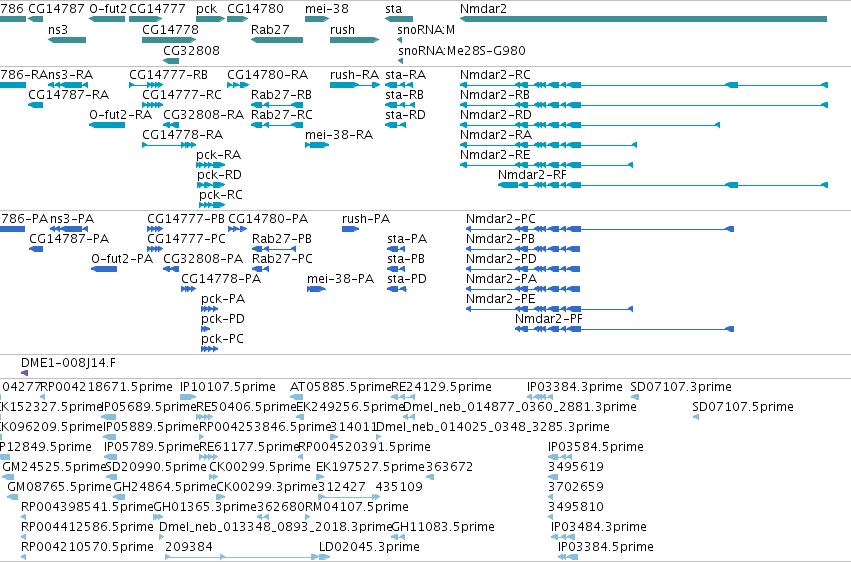Select the mei-38 gene label

click(327, 9)
